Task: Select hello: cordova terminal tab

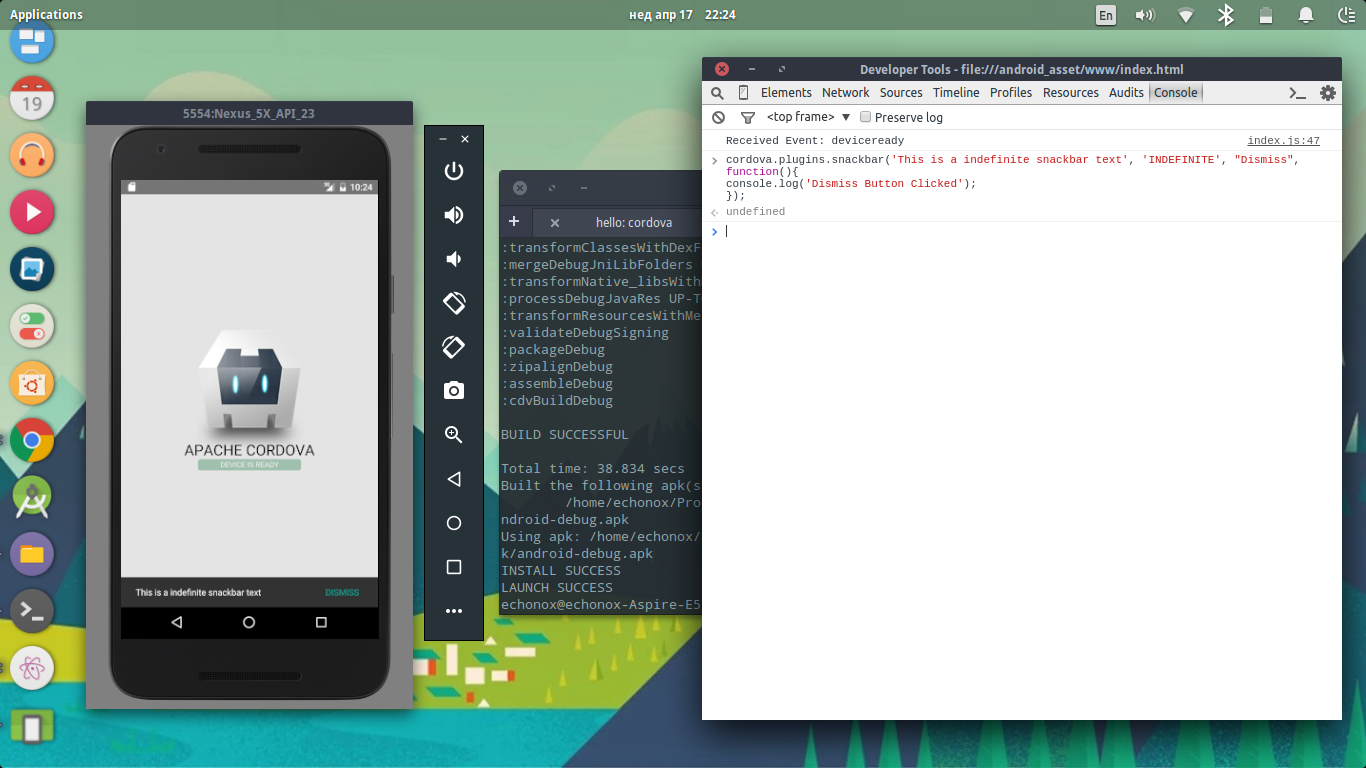Action: pyautogui.click(x=634, y=223)
